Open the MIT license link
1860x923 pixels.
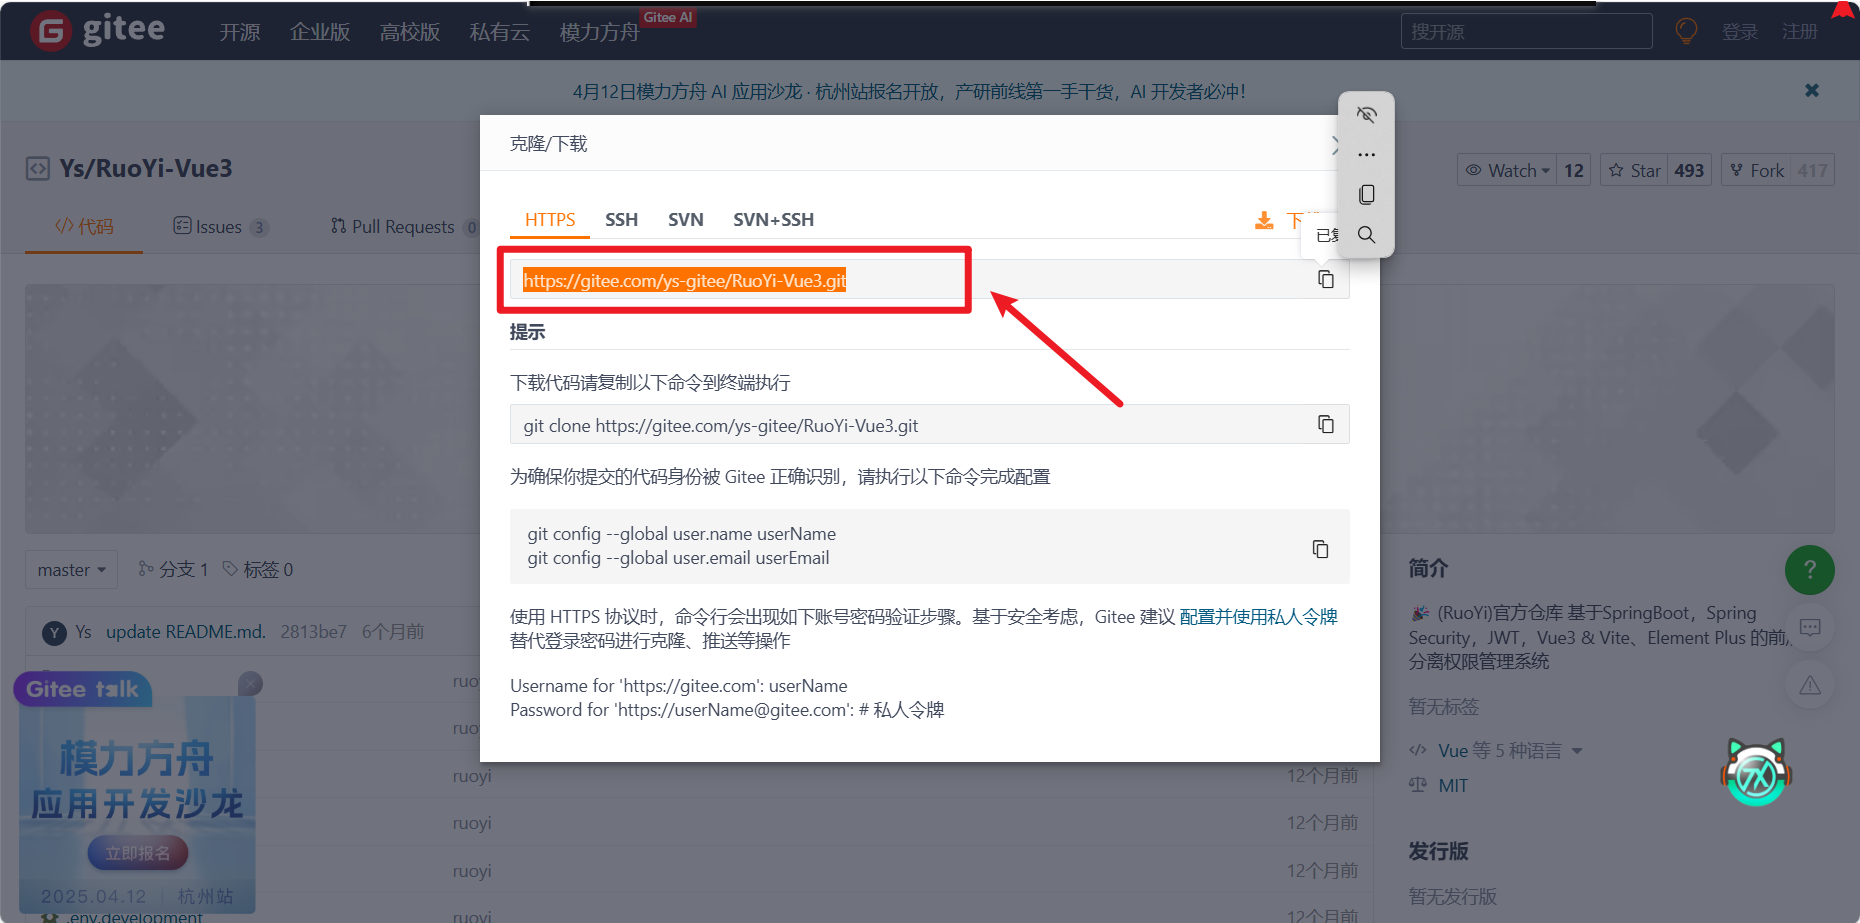1453,786
